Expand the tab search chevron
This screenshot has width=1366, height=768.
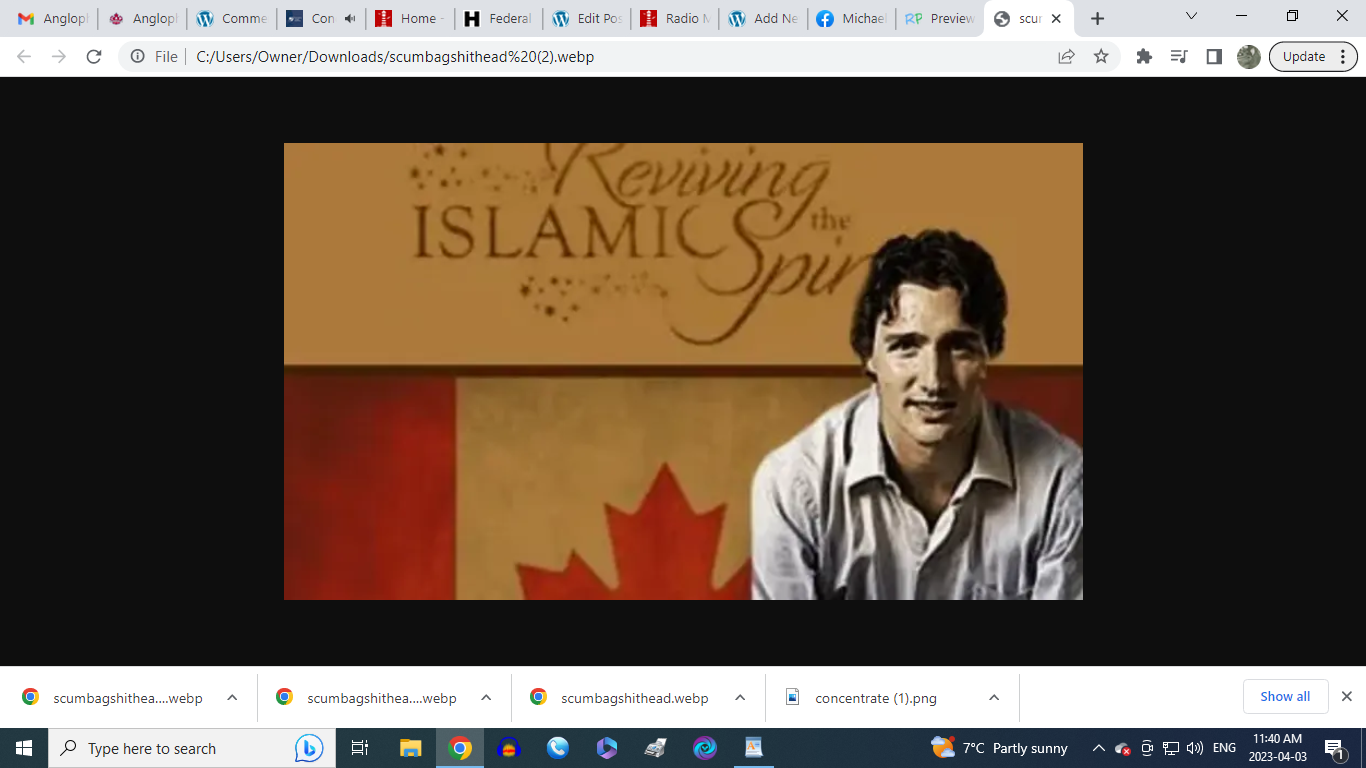pyautogui.click(x=1191, y=17)
